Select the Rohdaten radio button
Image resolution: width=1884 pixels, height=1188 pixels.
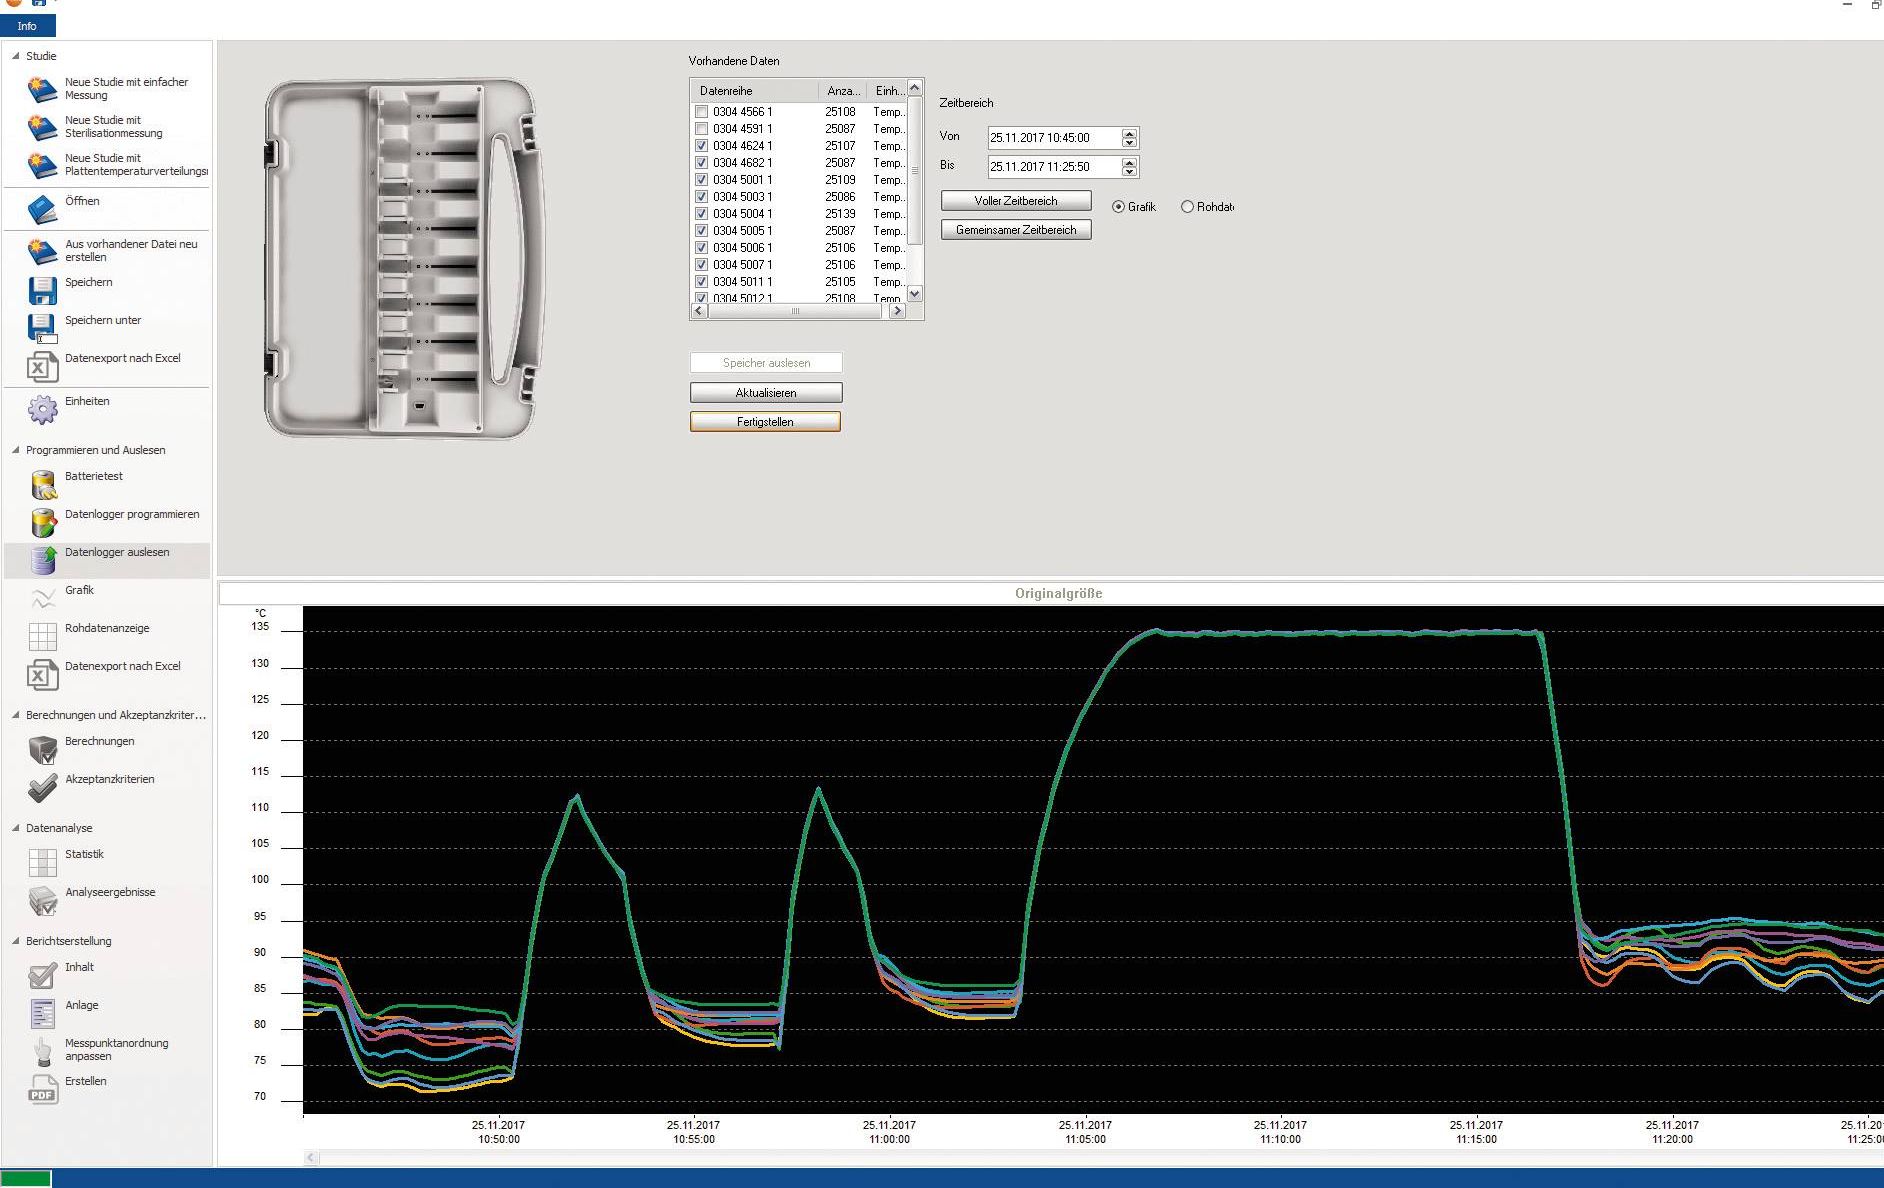coord(1187,207)
